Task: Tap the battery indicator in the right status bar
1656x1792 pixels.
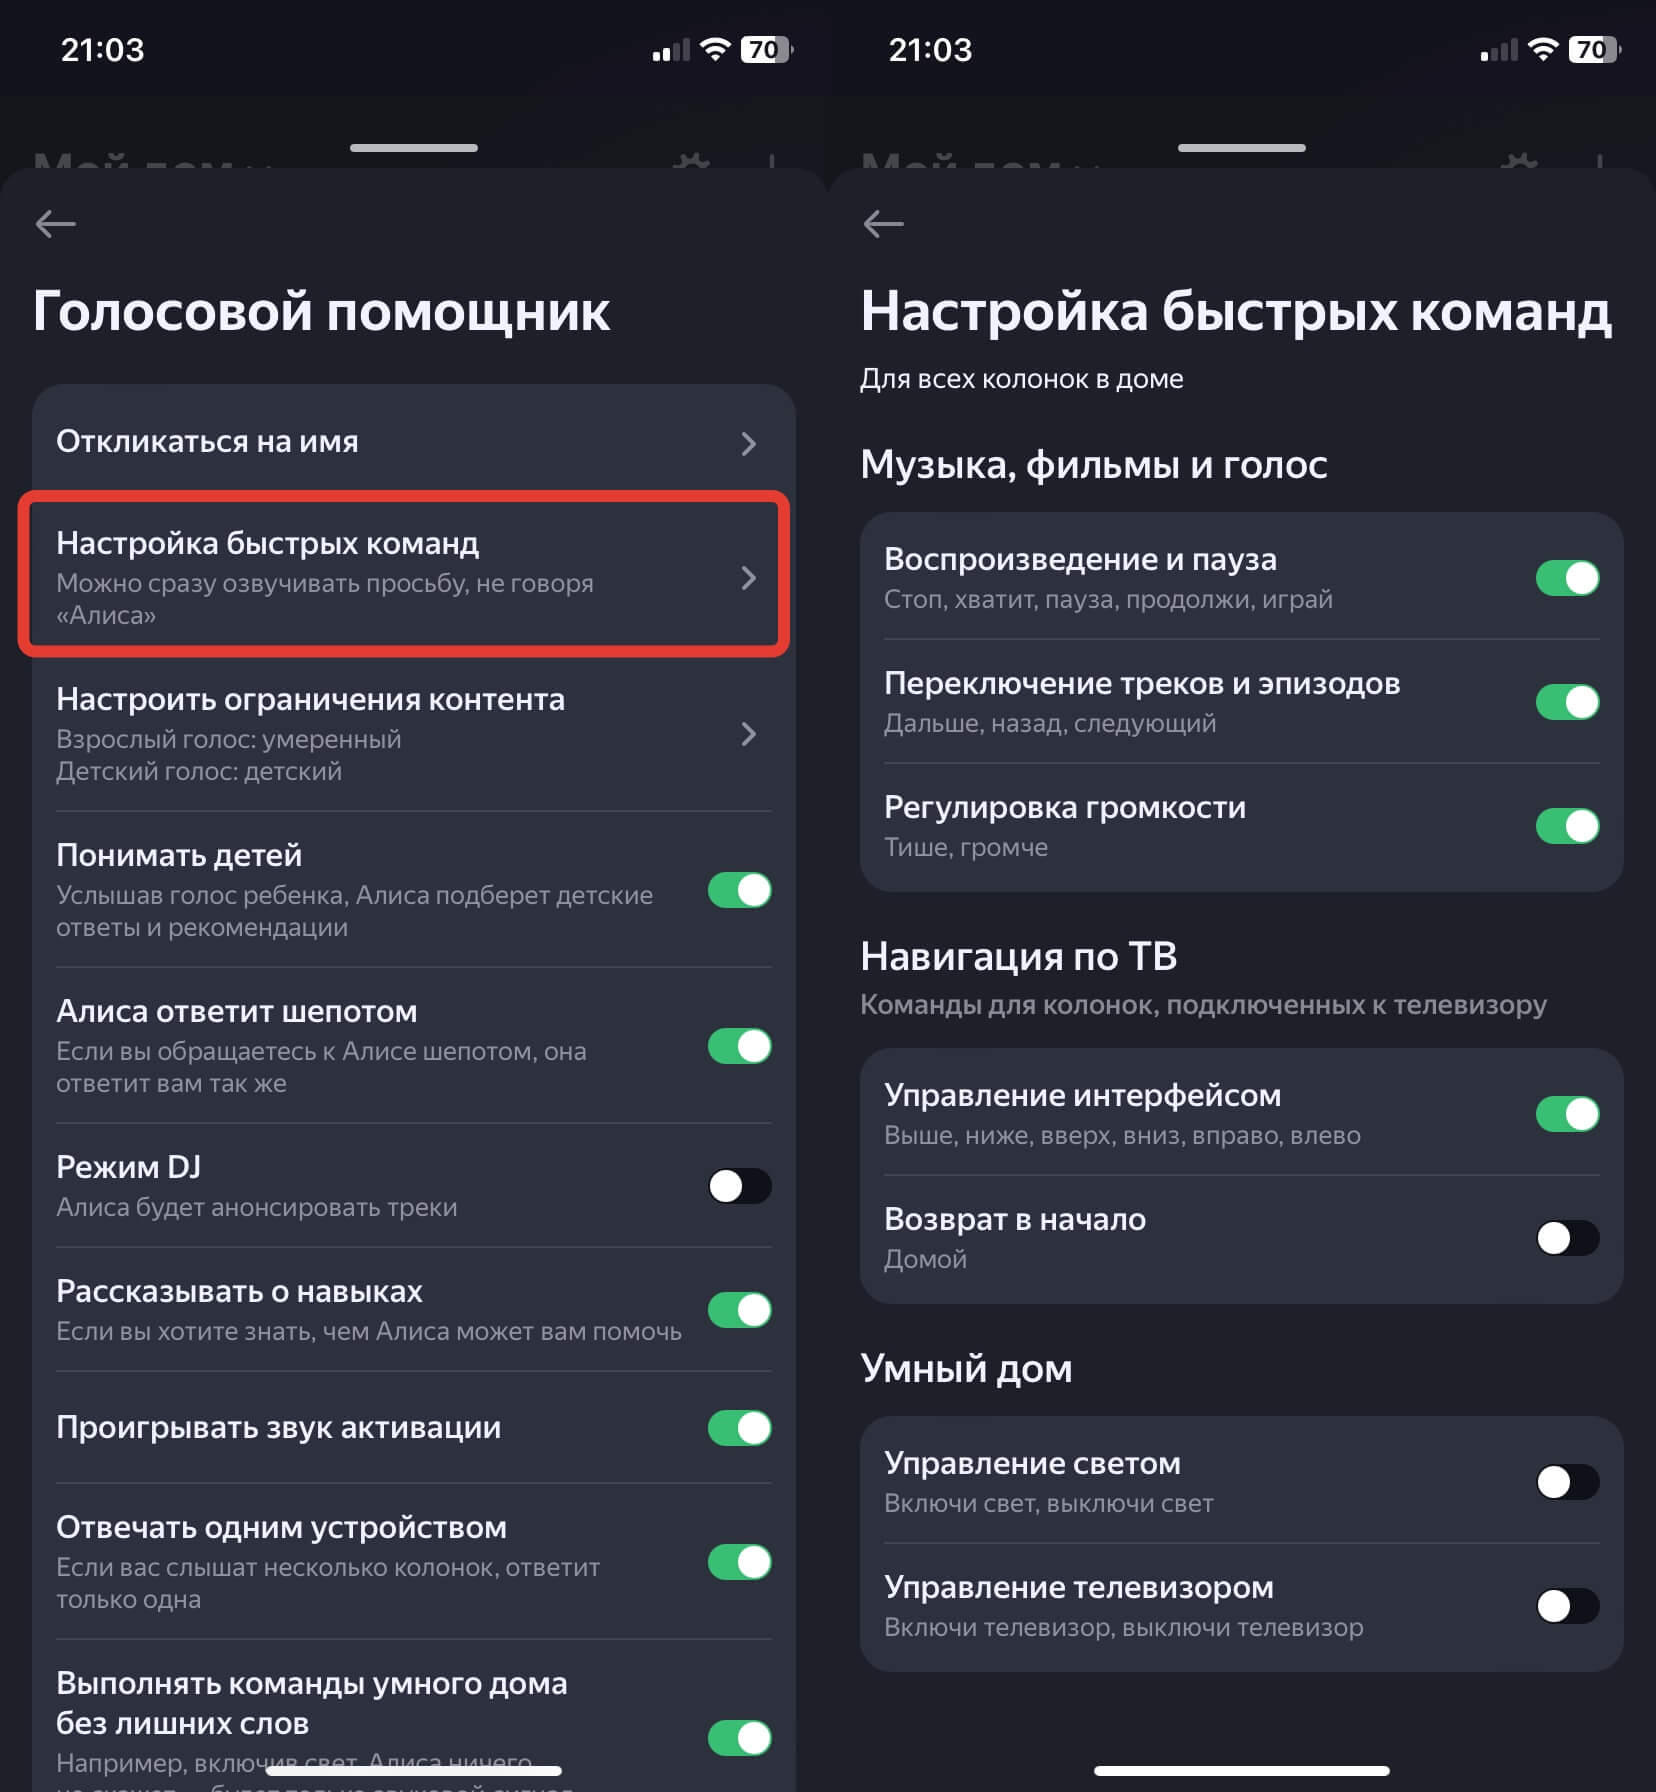Action: (x=1594, y=49)
